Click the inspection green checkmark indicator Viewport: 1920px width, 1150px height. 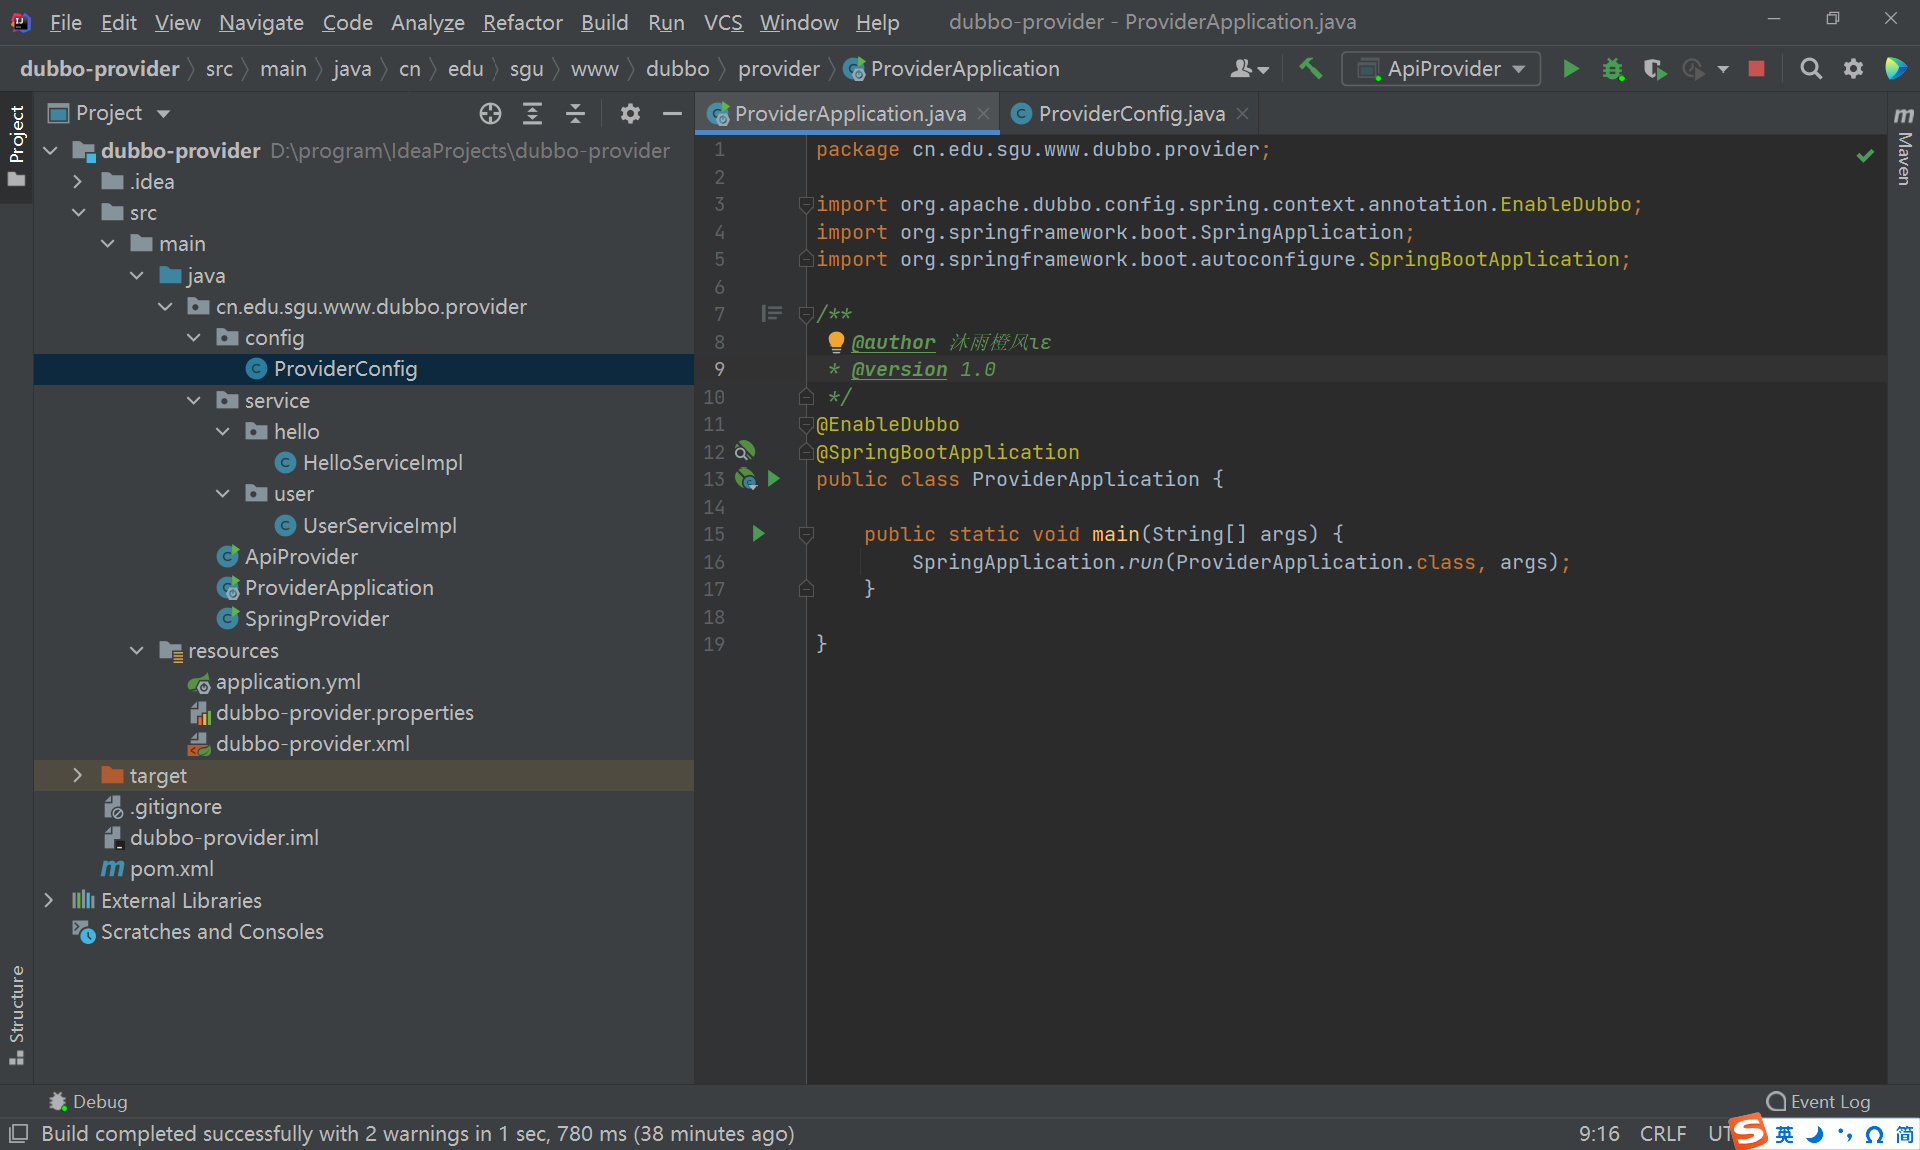pos(1865,155)
